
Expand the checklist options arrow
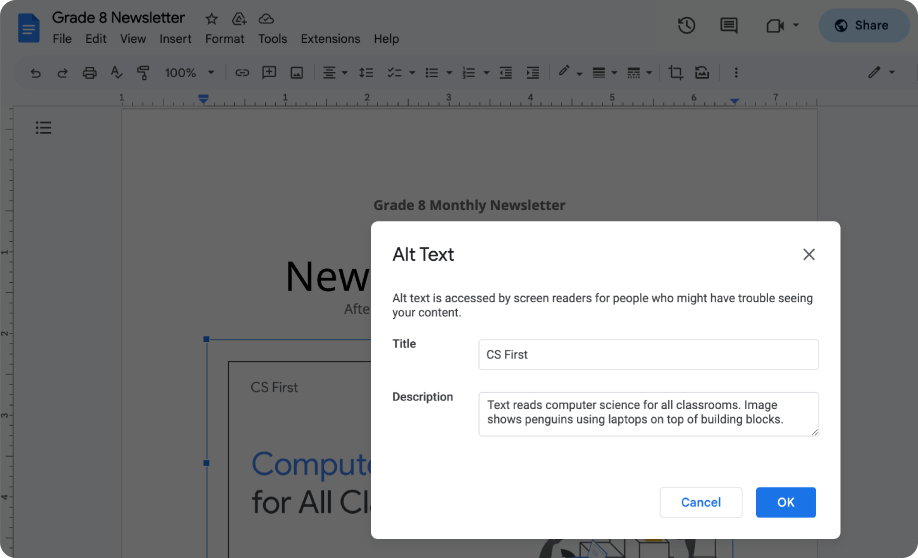pyautogui.click(x=412, y=73)
